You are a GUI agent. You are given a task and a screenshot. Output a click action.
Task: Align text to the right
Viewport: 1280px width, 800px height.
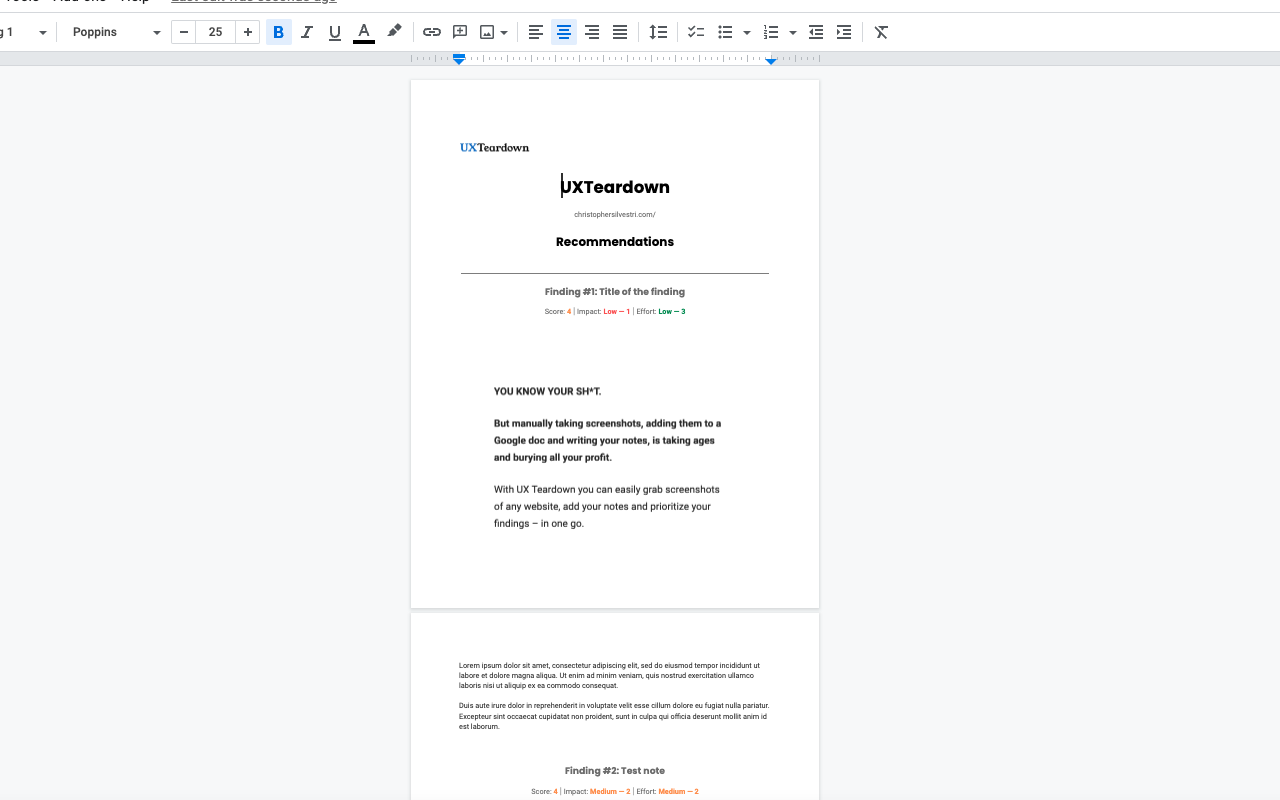point(592,32)
